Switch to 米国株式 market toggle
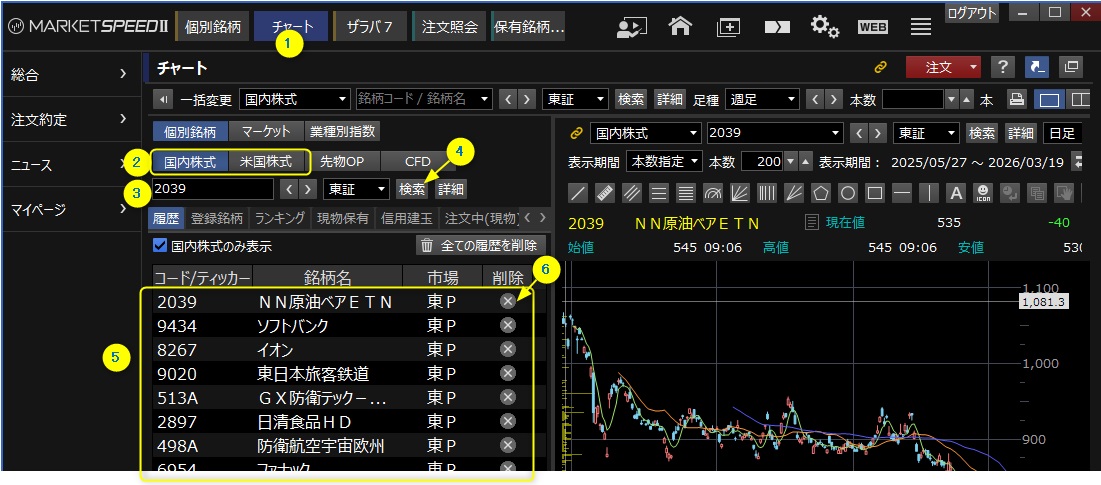Viewport: 1101px width, 485px height. [266, 161]
